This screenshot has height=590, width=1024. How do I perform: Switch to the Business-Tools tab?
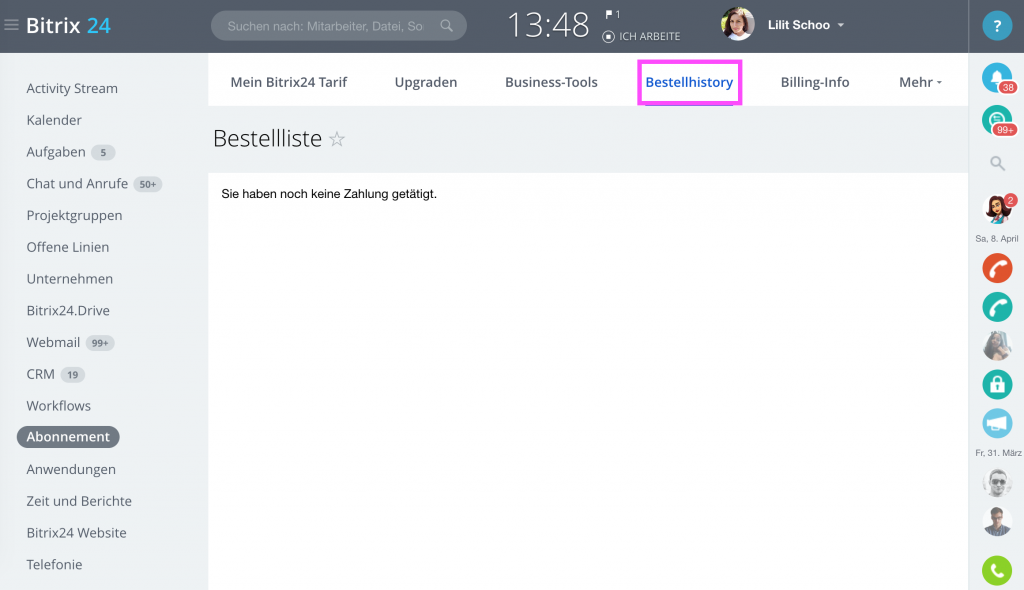(x=551, y=82)
